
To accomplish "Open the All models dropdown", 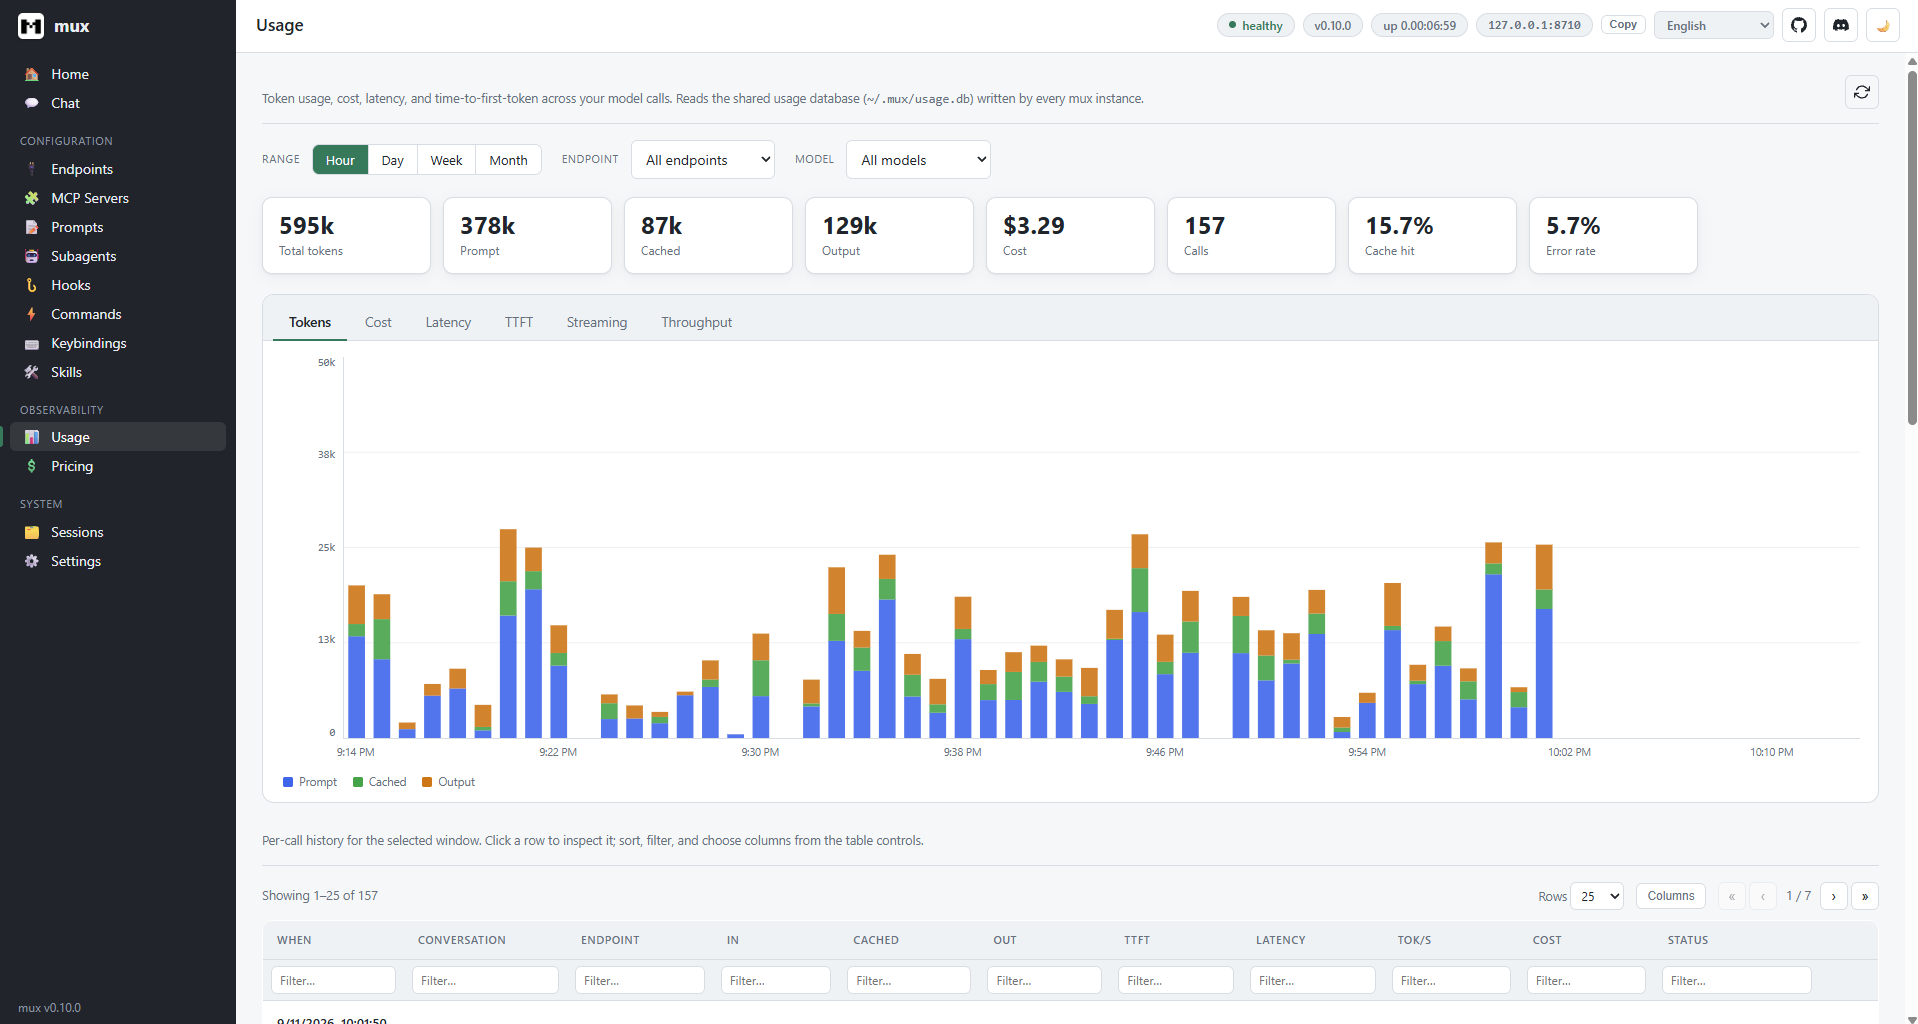I will 918,160.
